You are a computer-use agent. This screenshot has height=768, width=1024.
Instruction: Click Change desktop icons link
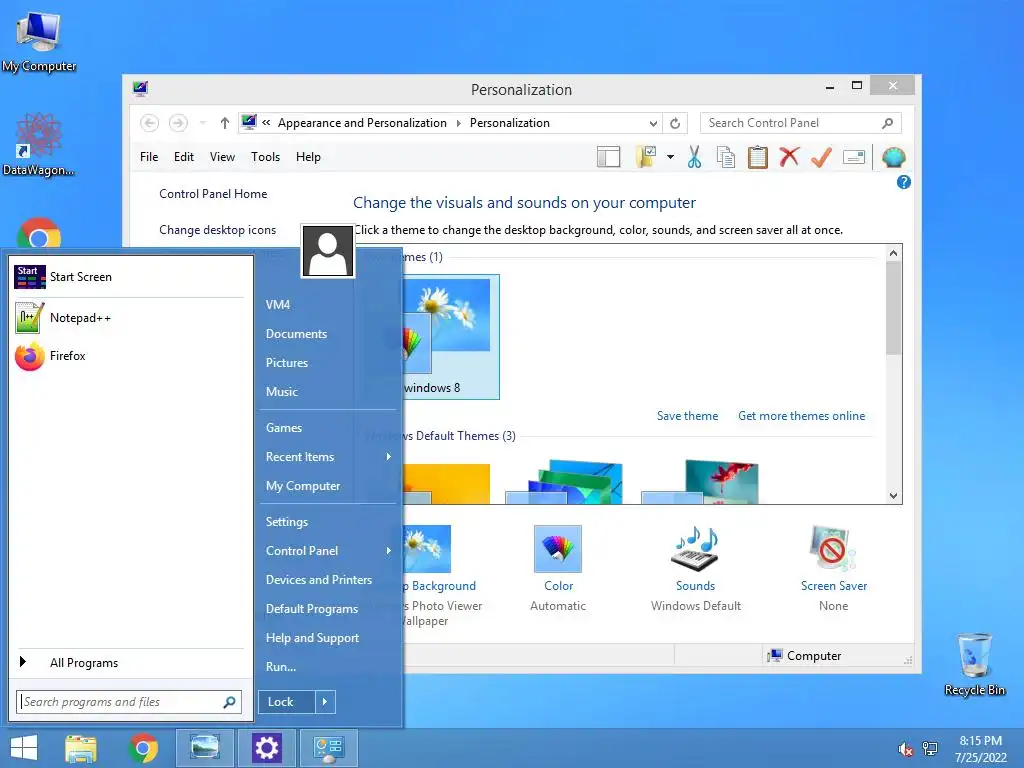coord(217,230)
